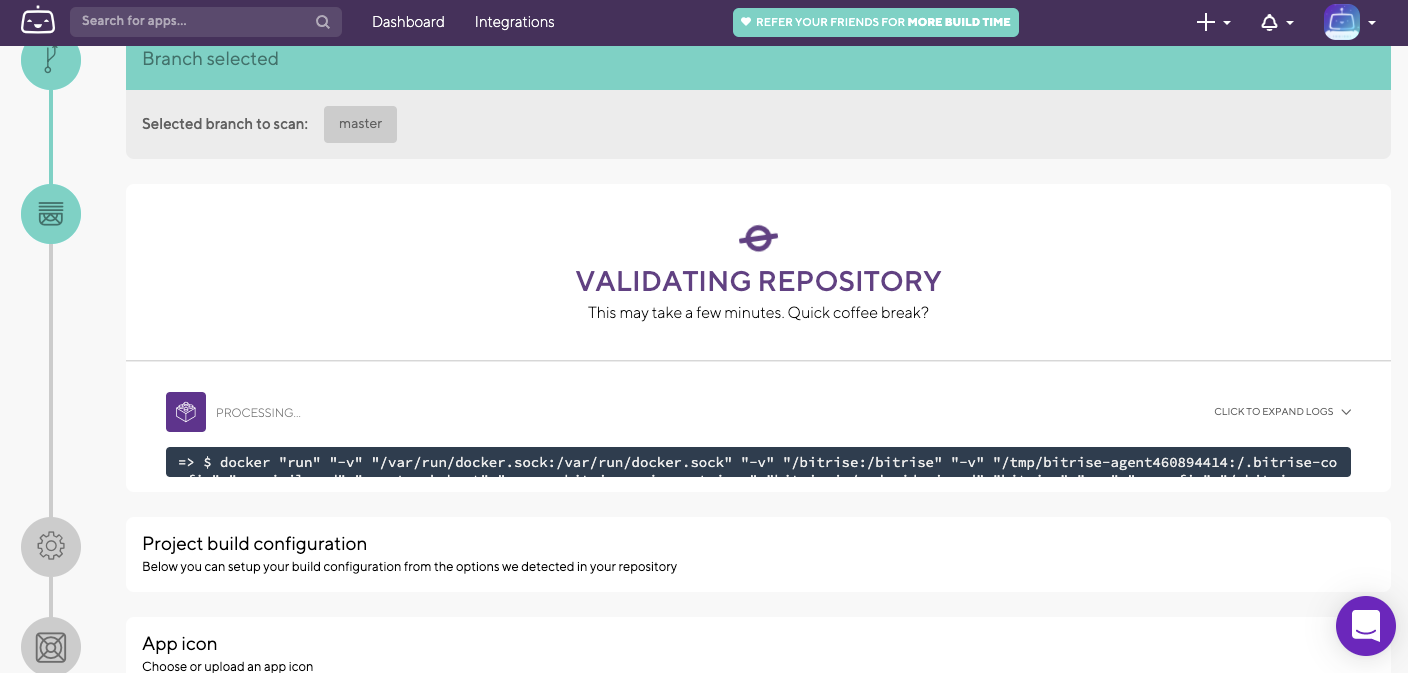Click the App icon section heading

(x=180, y=644)
